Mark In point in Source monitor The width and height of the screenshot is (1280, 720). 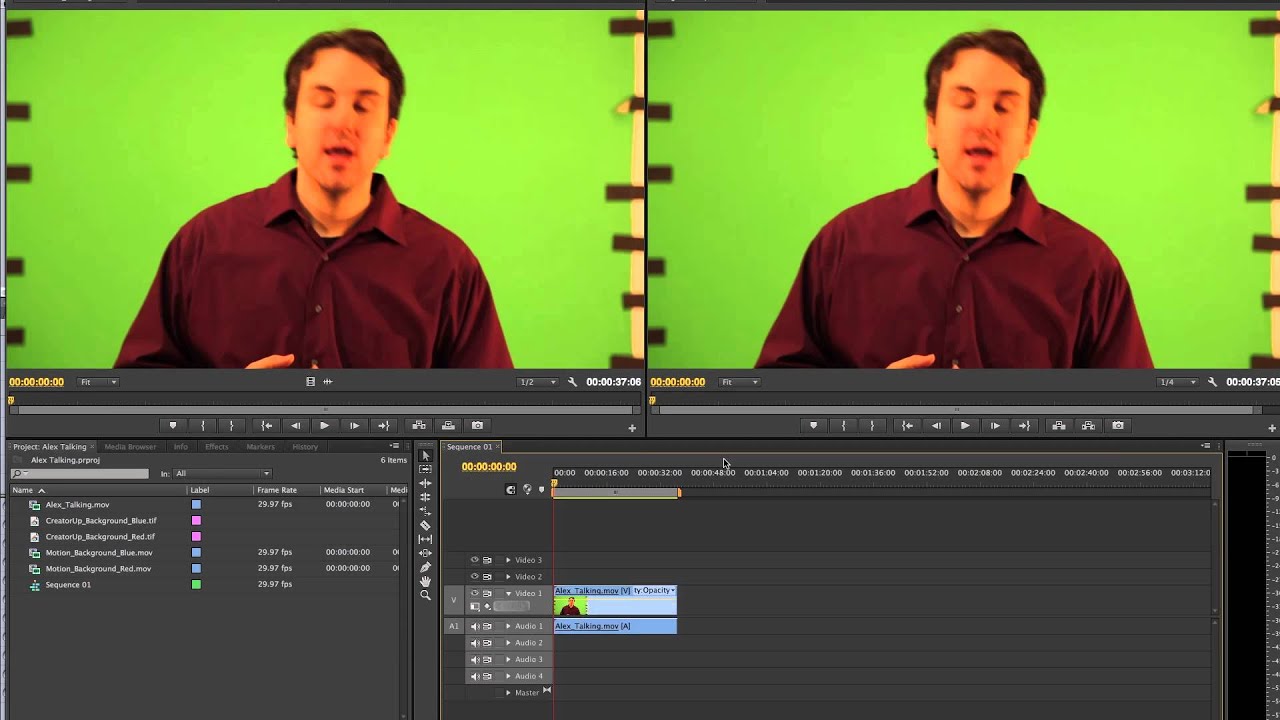[203, 425]
